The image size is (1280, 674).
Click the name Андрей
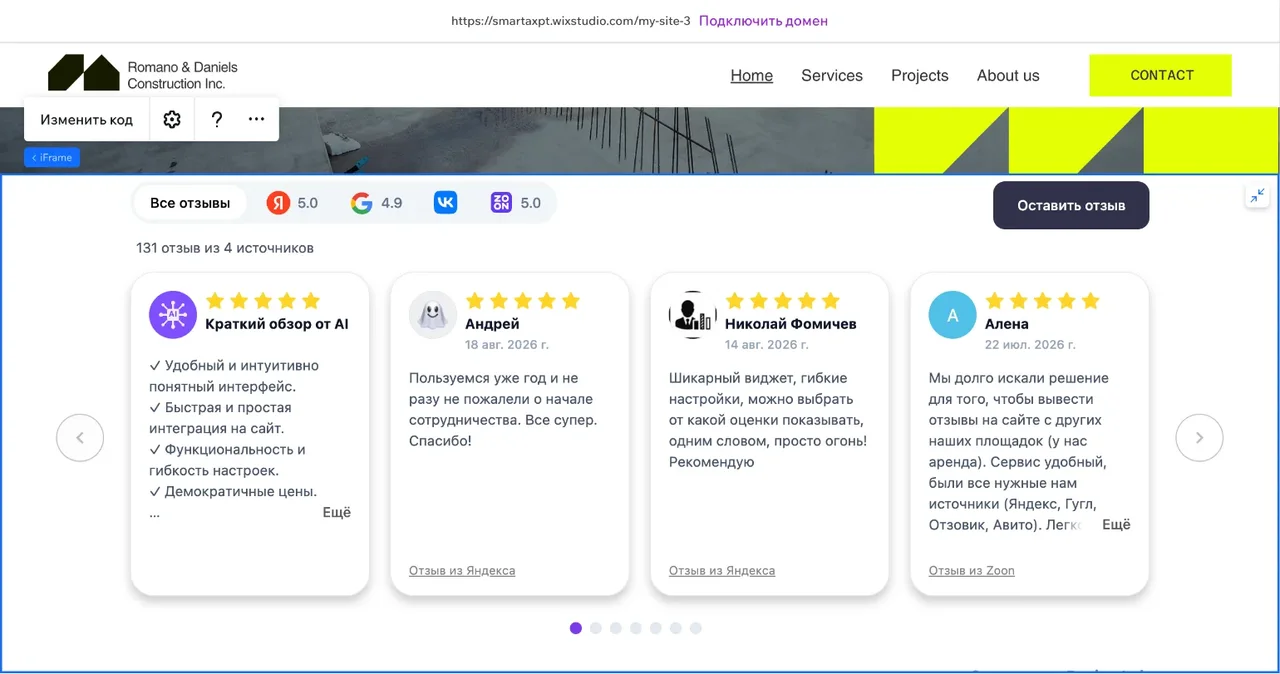click(492, 323)
